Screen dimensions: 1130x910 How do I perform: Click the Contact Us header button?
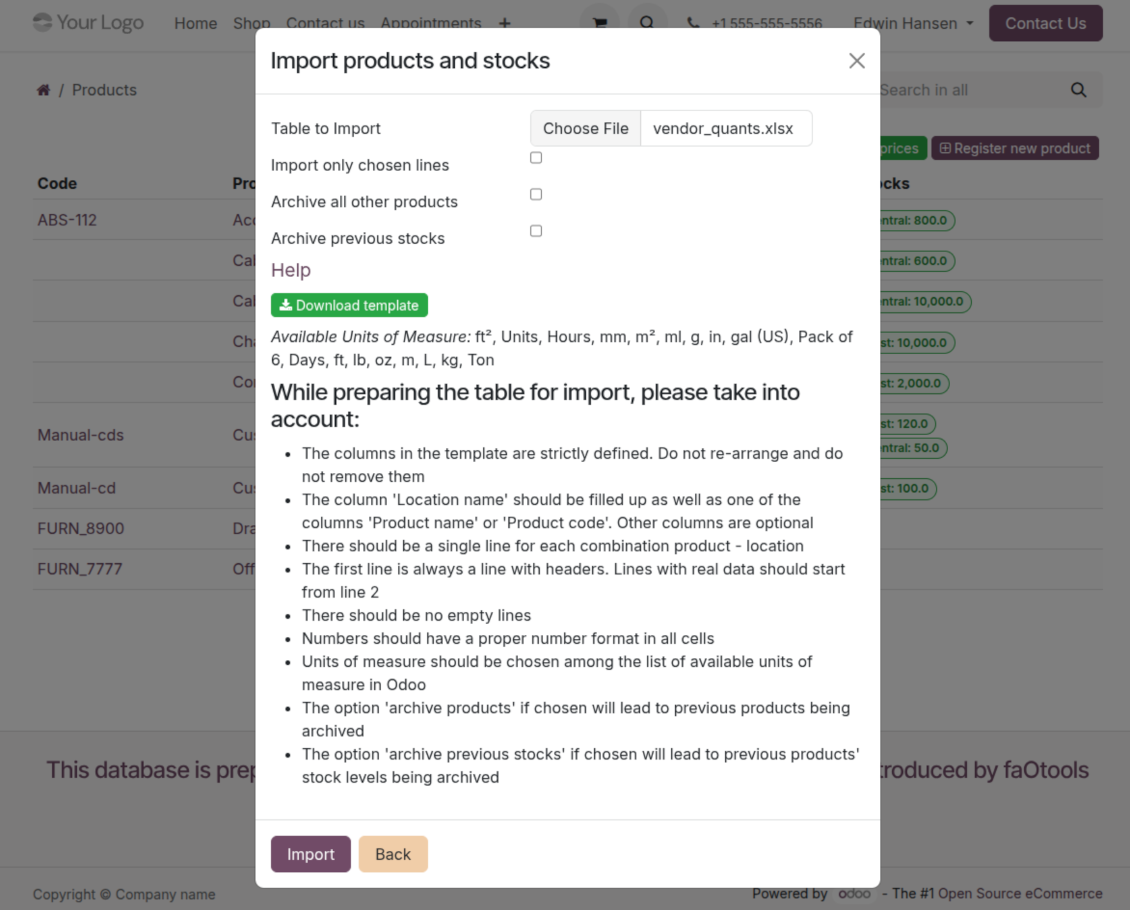coord(1045,23)
